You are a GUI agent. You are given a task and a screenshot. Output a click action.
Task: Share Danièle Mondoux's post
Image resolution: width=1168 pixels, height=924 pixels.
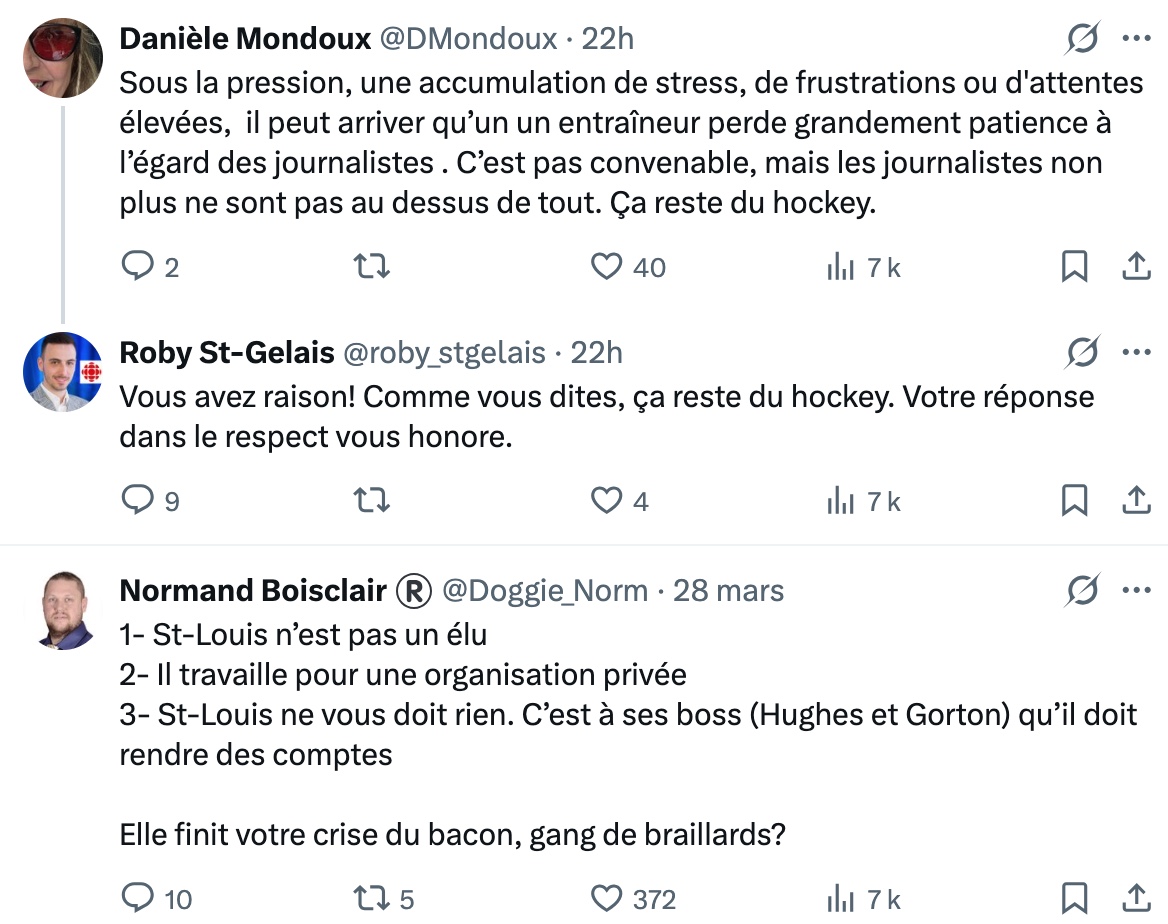pyautogui.click(x=1135, y=267)
